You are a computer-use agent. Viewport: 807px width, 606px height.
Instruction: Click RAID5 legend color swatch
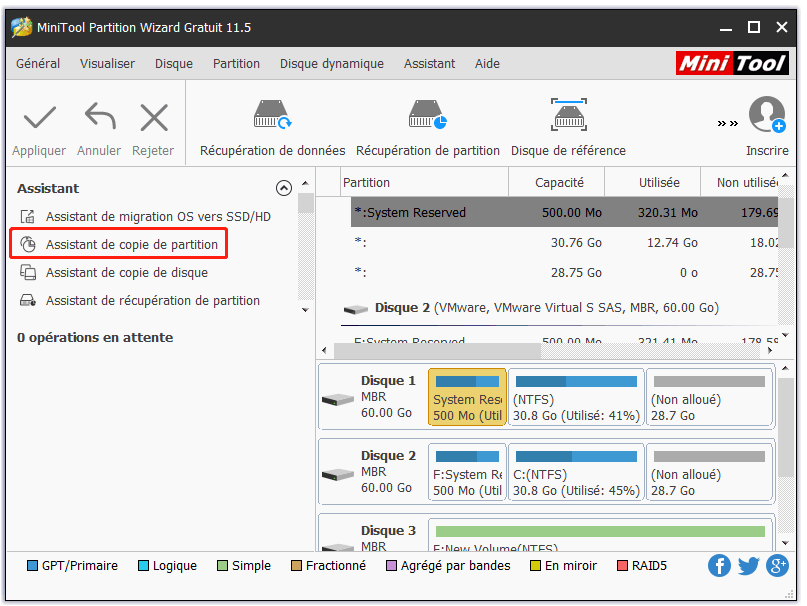622,565
